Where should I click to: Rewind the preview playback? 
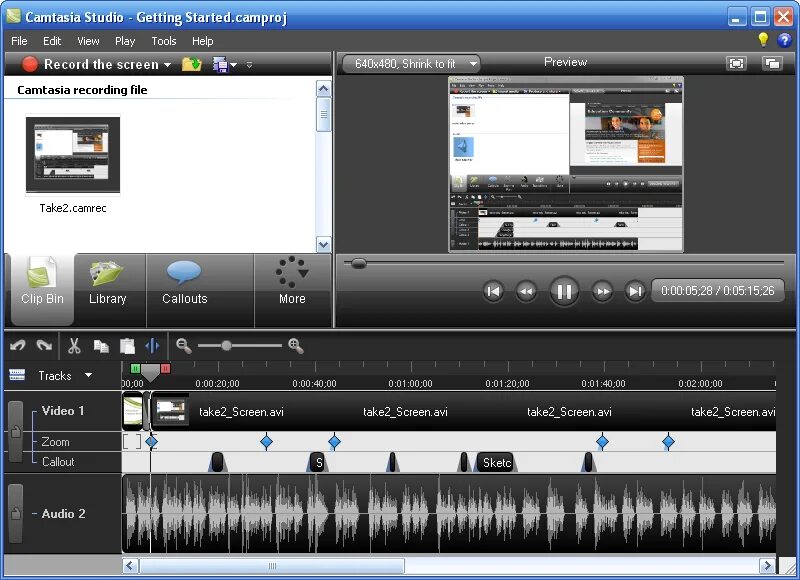click(526, 291)
